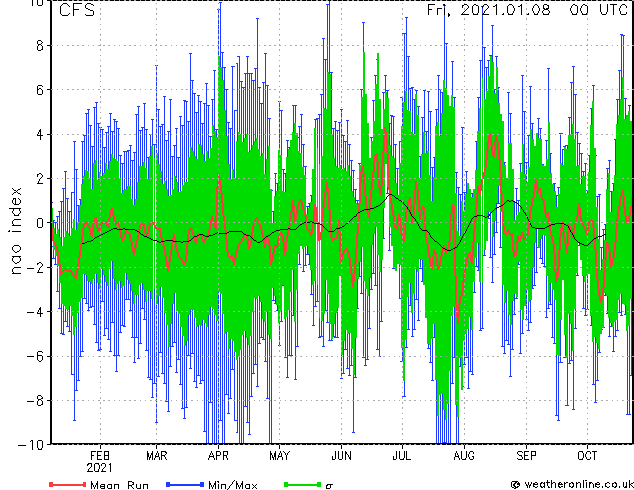Click the FEB month label
634x490 pixels.
pos(100,456)
